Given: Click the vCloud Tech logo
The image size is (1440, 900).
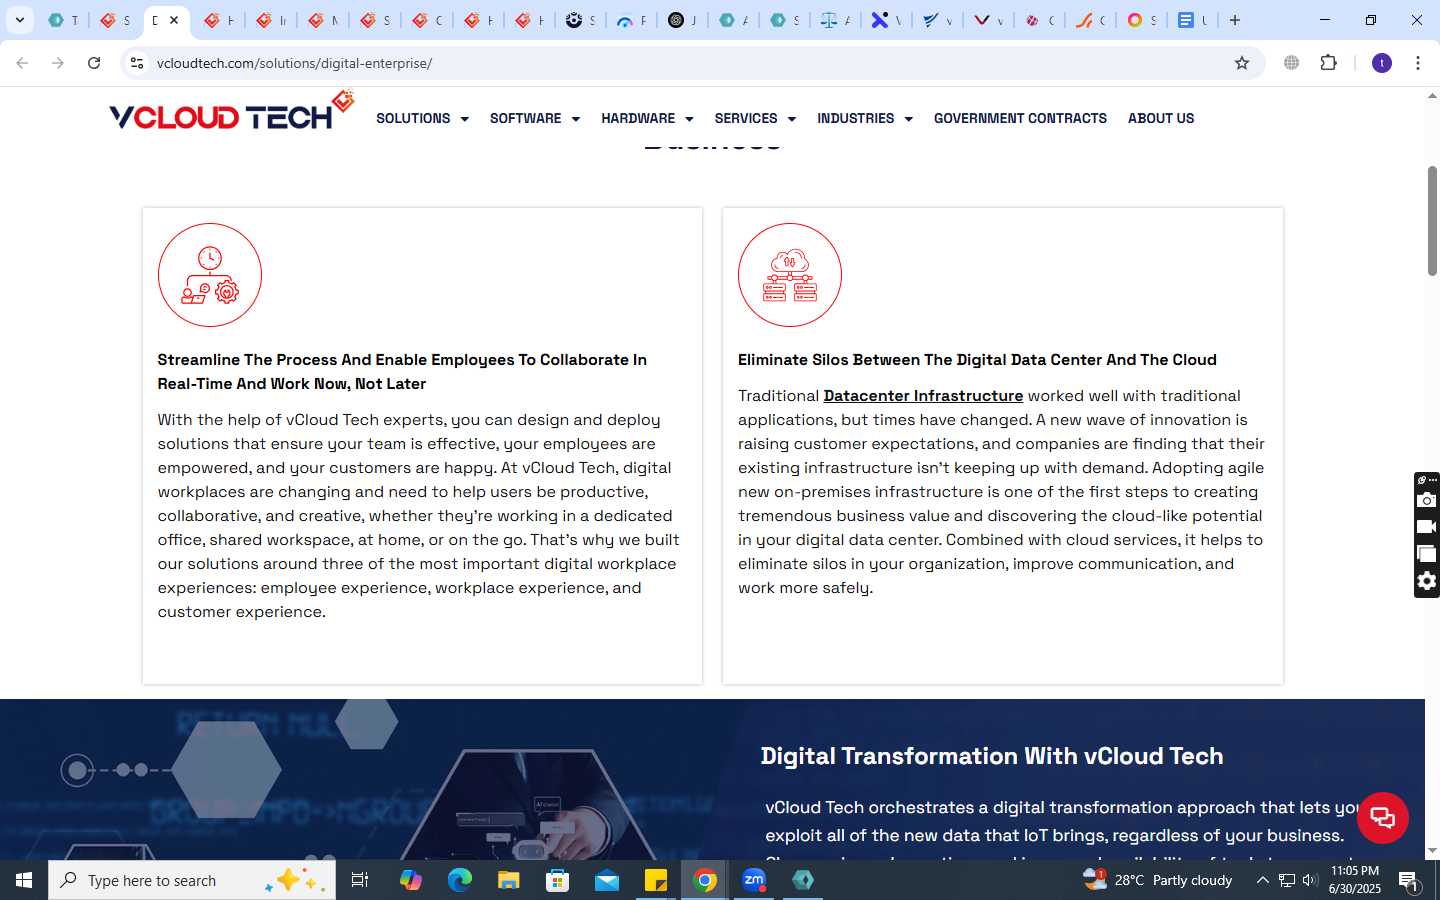Looking at the screenshot, I should 232,112.
